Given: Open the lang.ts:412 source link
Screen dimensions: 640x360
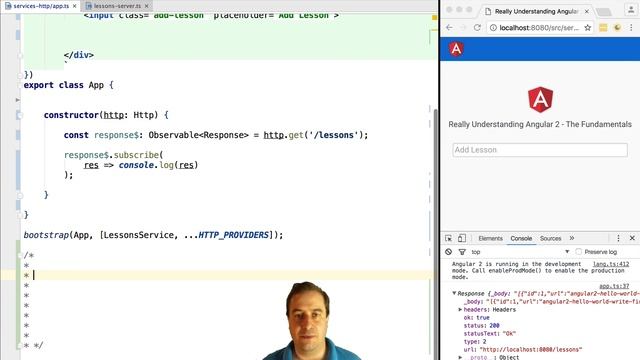Looking at the screenshot, I should [x=611, y=264].
